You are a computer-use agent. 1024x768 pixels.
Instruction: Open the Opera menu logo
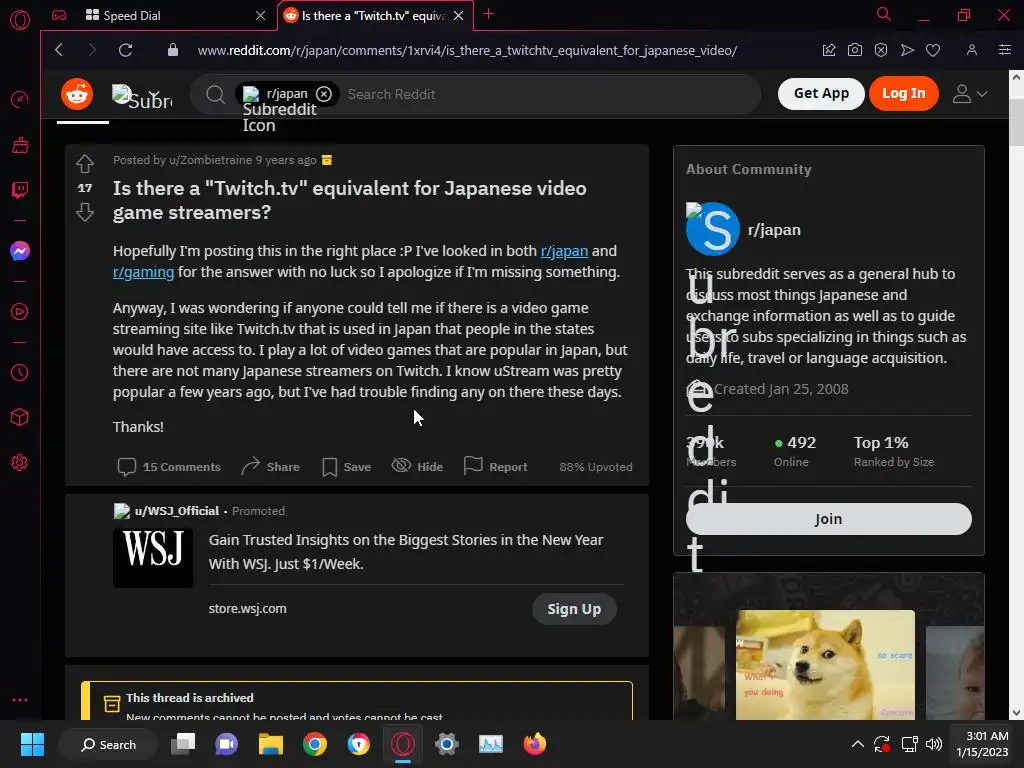pos(20,20)
